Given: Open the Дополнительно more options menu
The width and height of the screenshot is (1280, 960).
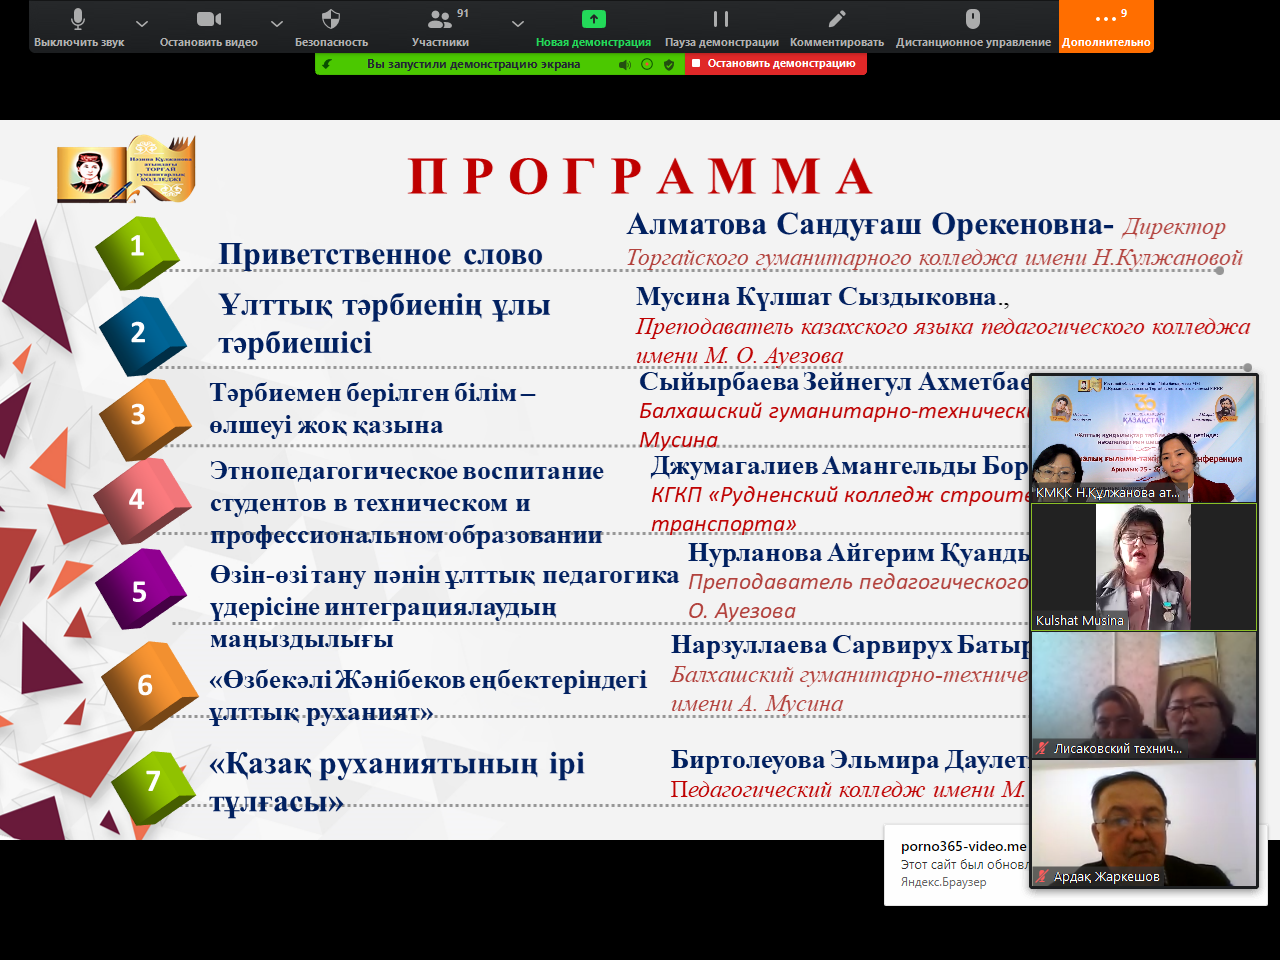Looking at the screenshot, I should pyautogui.click(x=1106, y=26).
